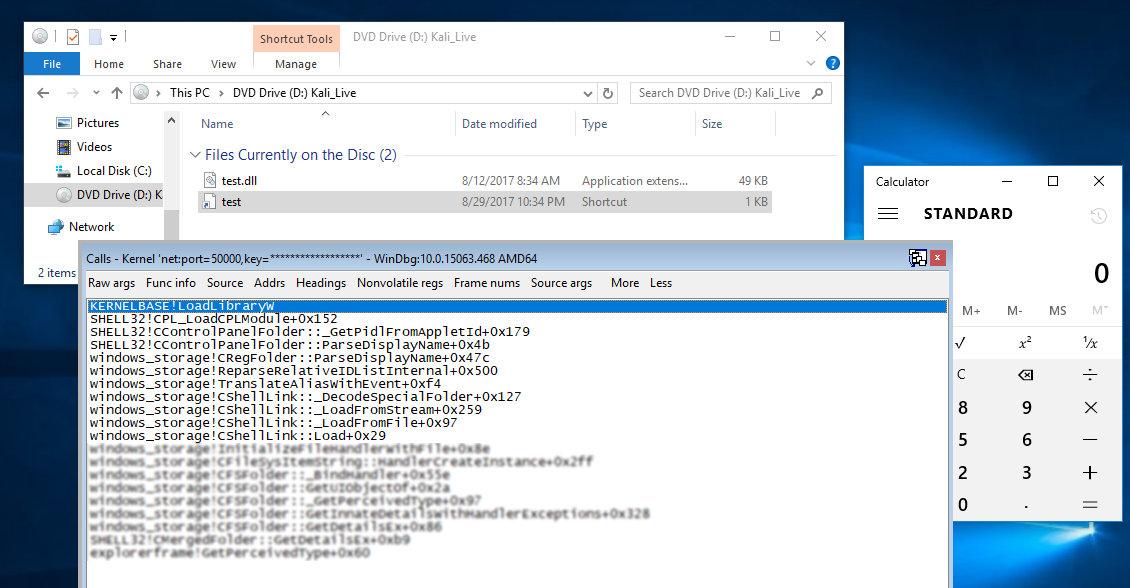Refresh the DVD Drive folder view
The height and width of the screenshot is (588, 1130).
coord(608,94)
